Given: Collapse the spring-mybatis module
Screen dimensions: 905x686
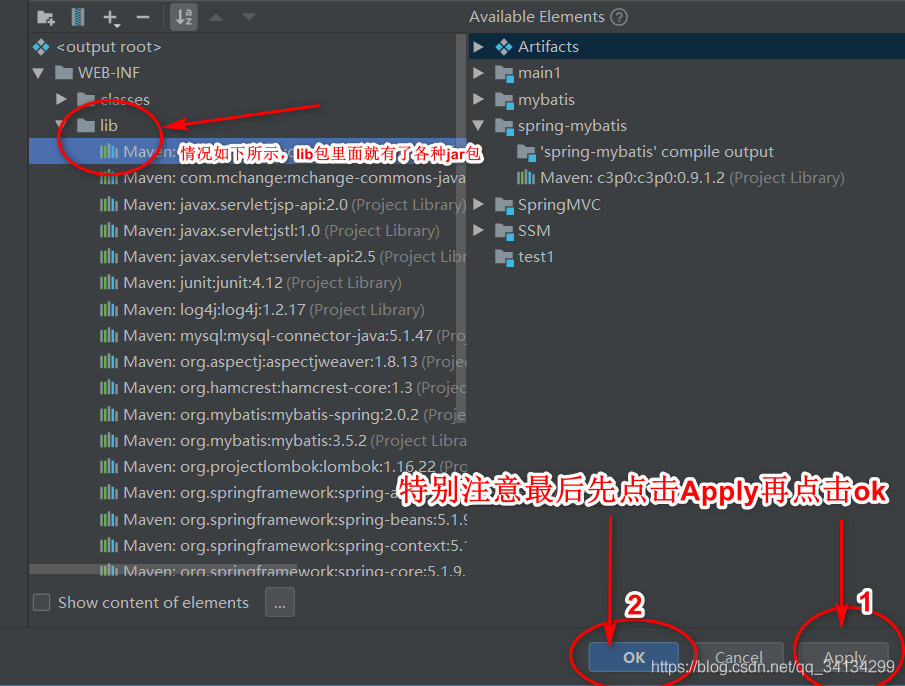Looking at the screenshot, I should pyautogui.click(x=478, y=125).
